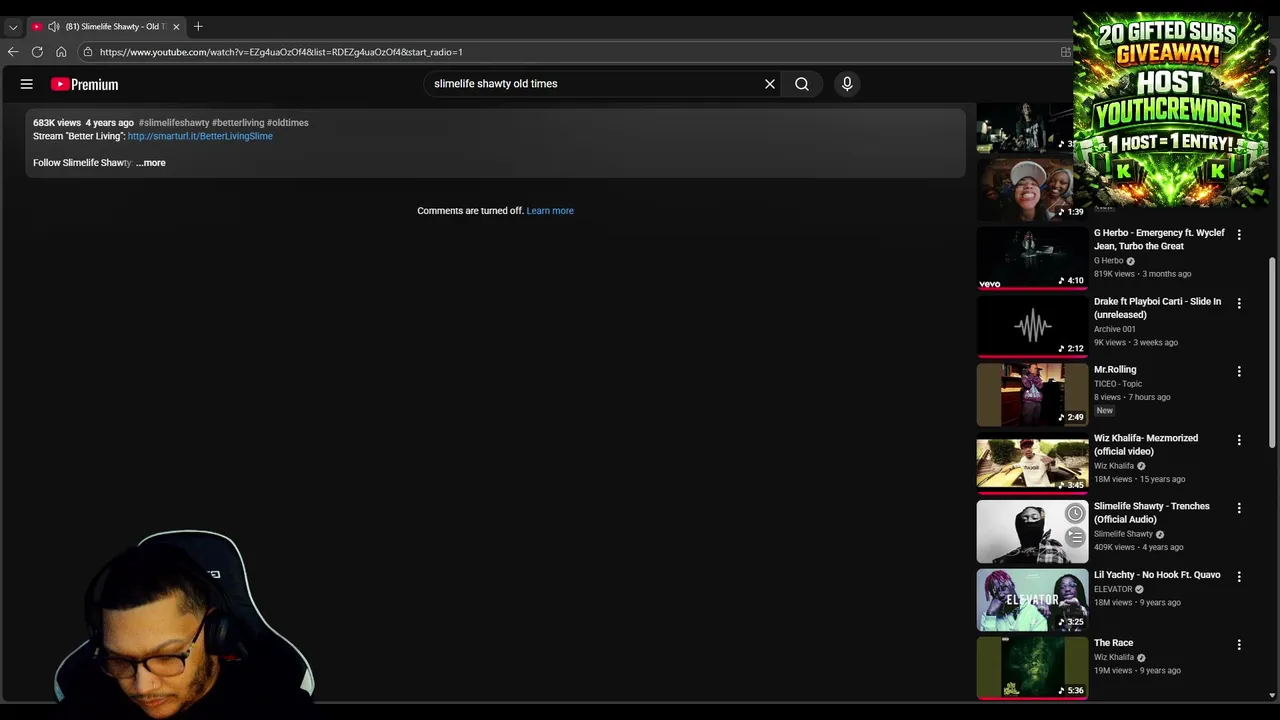
Task: Open title 'Lil Yachty - No Hook Ft. Quavo'
Action: [1157, 575]
